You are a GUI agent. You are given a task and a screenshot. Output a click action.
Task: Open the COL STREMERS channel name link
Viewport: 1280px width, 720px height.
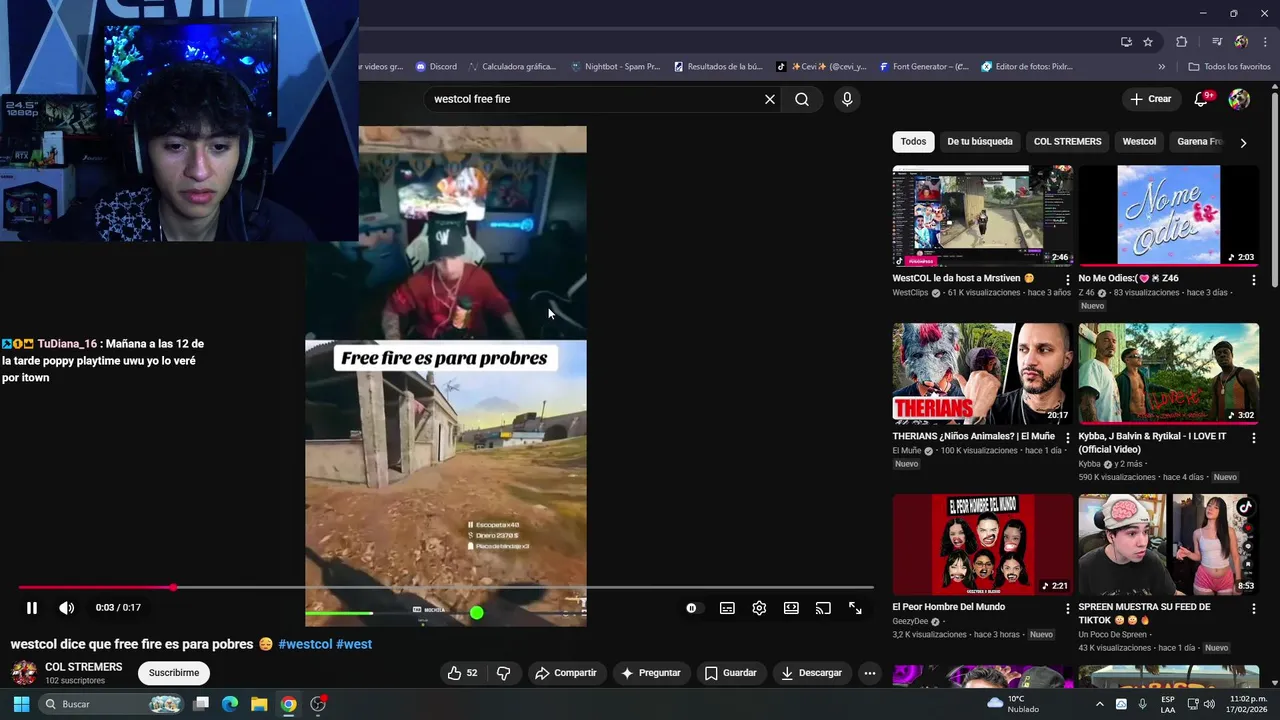click(x=84, y=667)
